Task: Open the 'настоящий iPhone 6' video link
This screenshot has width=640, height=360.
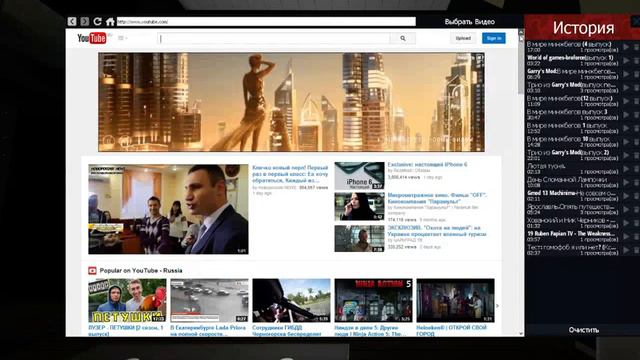Action: click(427, 164)
